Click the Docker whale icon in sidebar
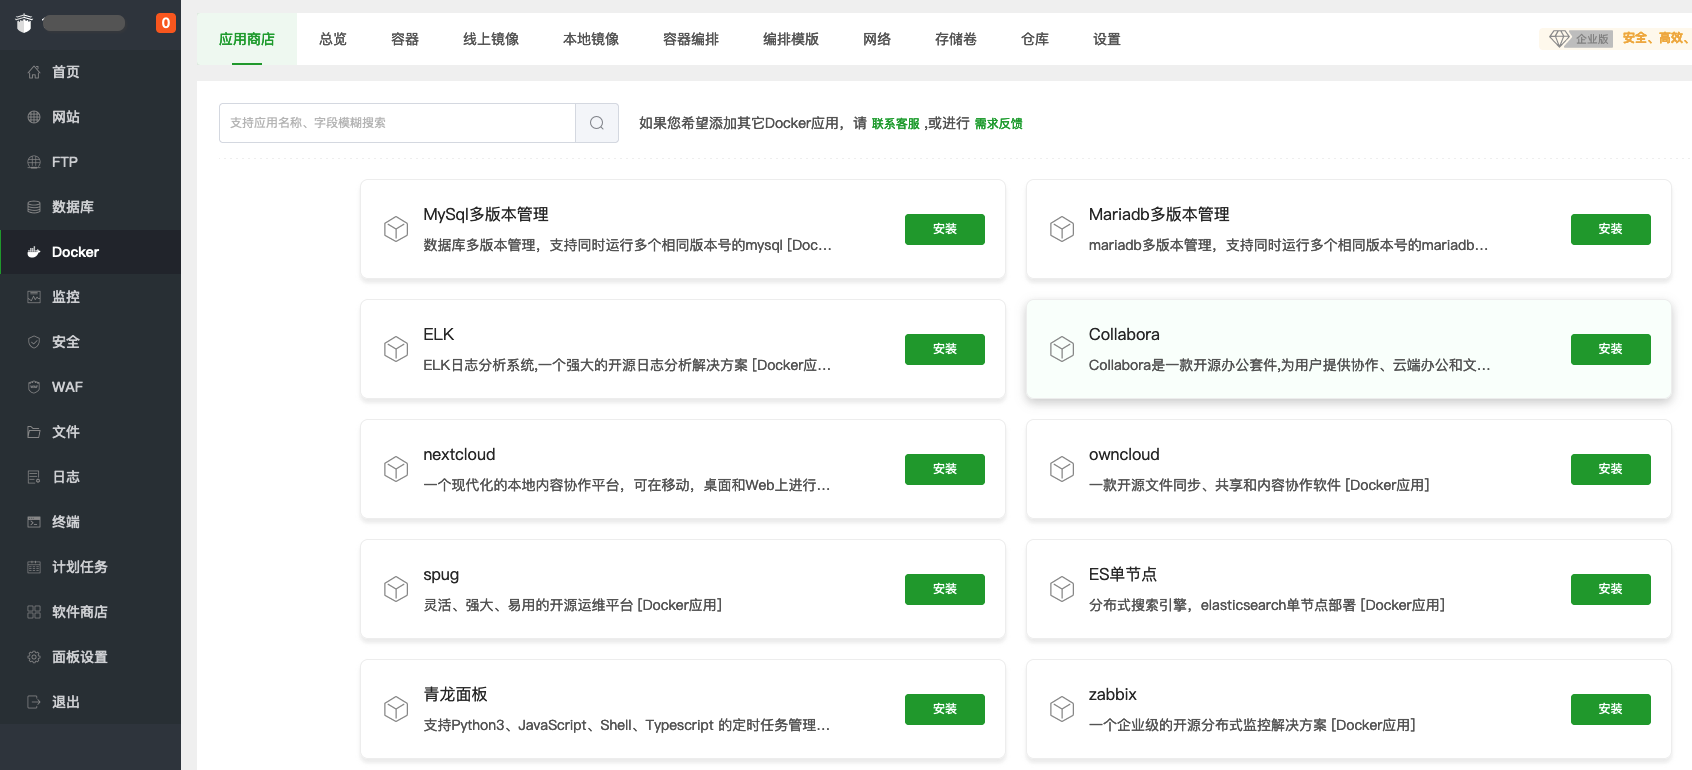Image resolution: width=1692 pixels, height=770 pixels. pos(34,252)
